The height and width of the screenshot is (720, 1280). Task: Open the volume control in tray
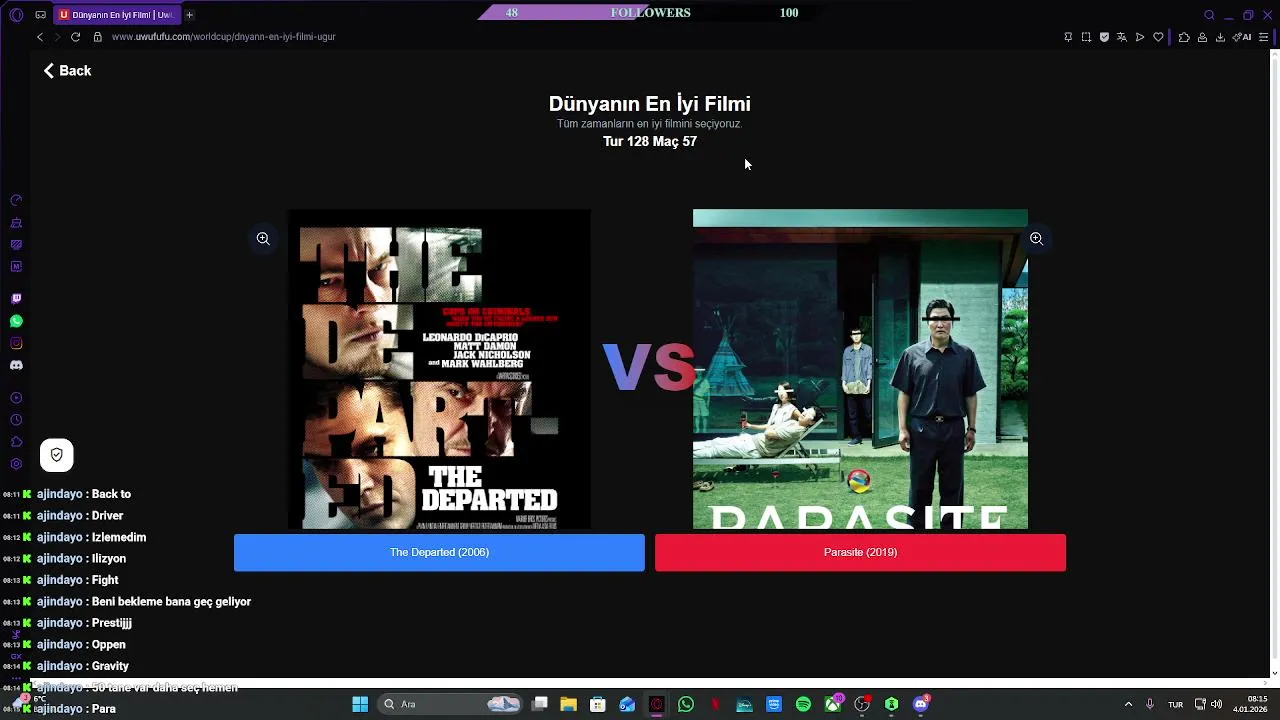pos(1216,704)
